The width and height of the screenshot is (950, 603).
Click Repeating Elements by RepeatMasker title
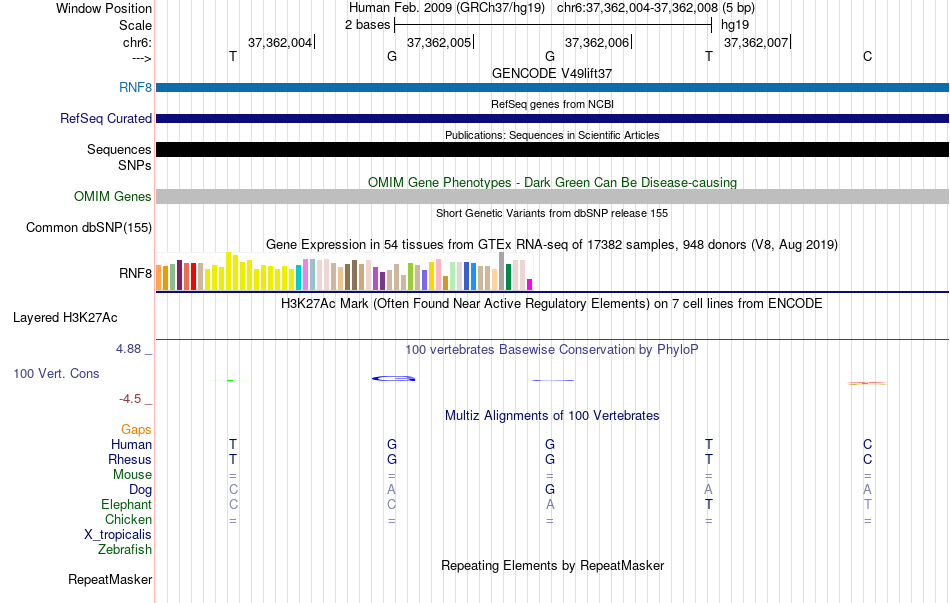point(553,565)
